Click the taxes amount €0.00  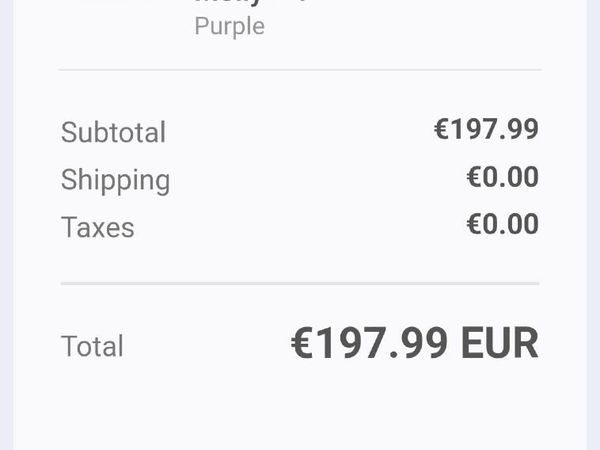[x=502, y=224]
